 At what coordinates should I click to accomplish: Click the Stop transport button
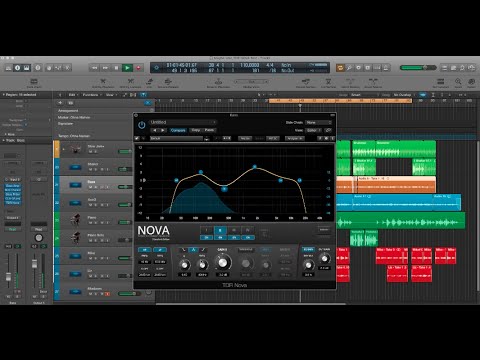[x=116, y=68]
